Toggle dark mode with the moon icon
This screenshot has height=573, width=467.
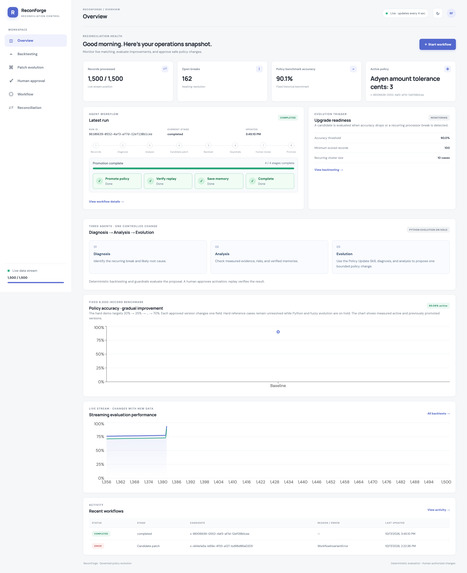[438, 14]
